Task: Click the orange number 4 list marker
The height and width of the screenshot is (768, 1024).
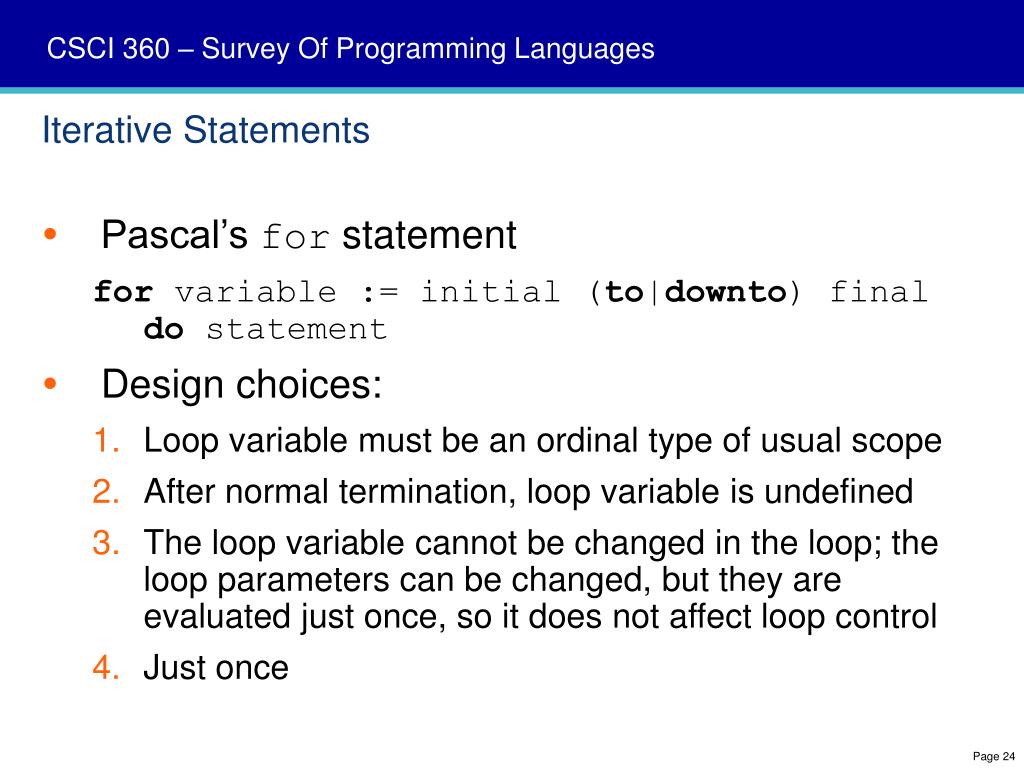Action: pos(106,667)
